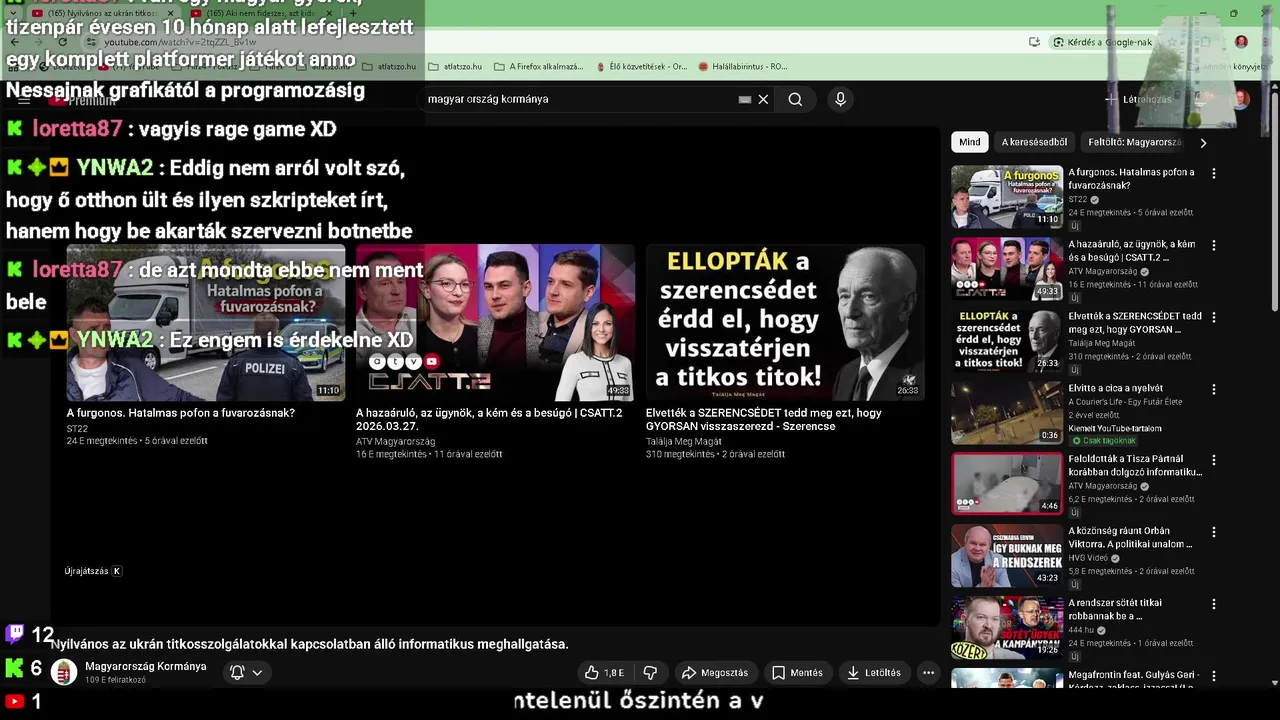Play end-screen CSATT.2 49:33 video thumbnail

click(x=495, y=322)
